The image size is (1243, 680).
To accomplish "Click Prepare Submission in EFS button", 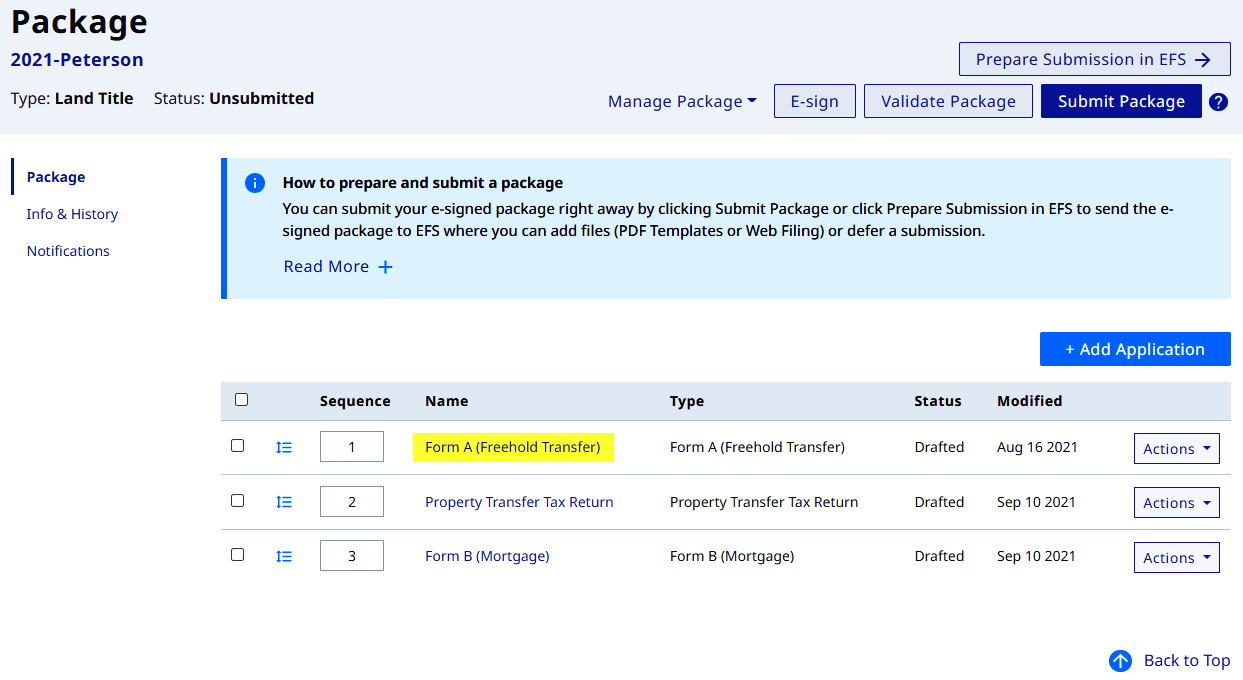I will pos(1094,59).
